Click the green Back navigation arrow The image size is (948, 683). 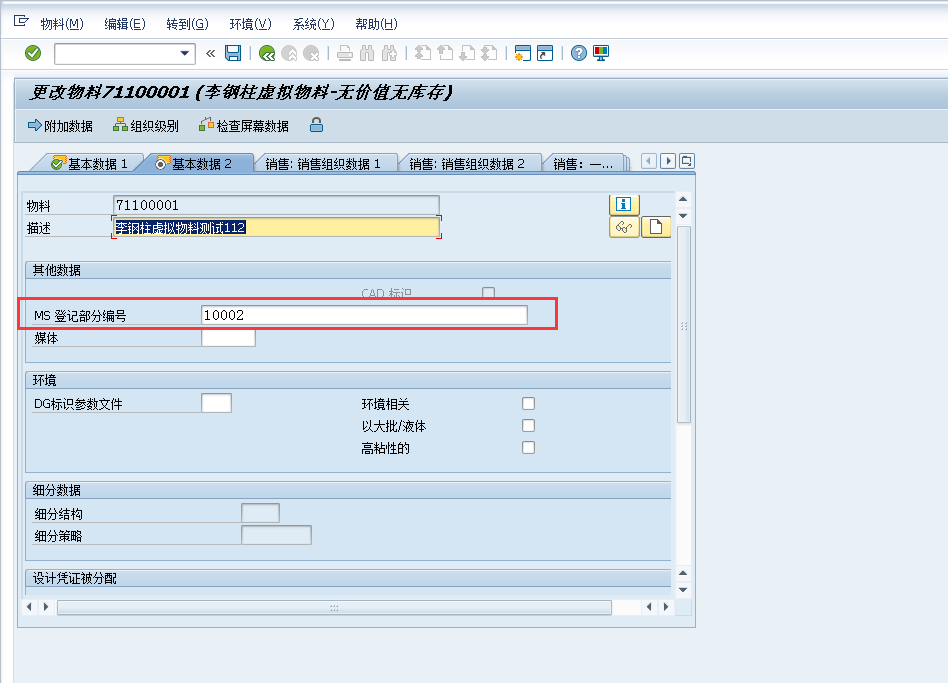[x=265, y=52]
